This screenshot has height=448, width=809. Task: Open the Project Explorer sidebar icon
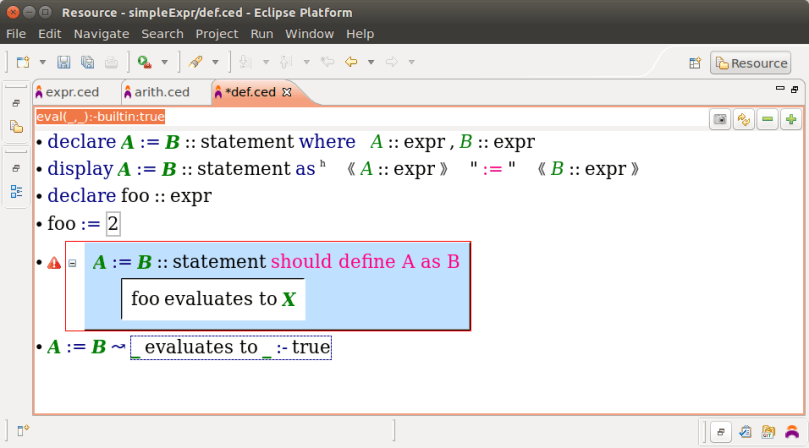[16, 127]
